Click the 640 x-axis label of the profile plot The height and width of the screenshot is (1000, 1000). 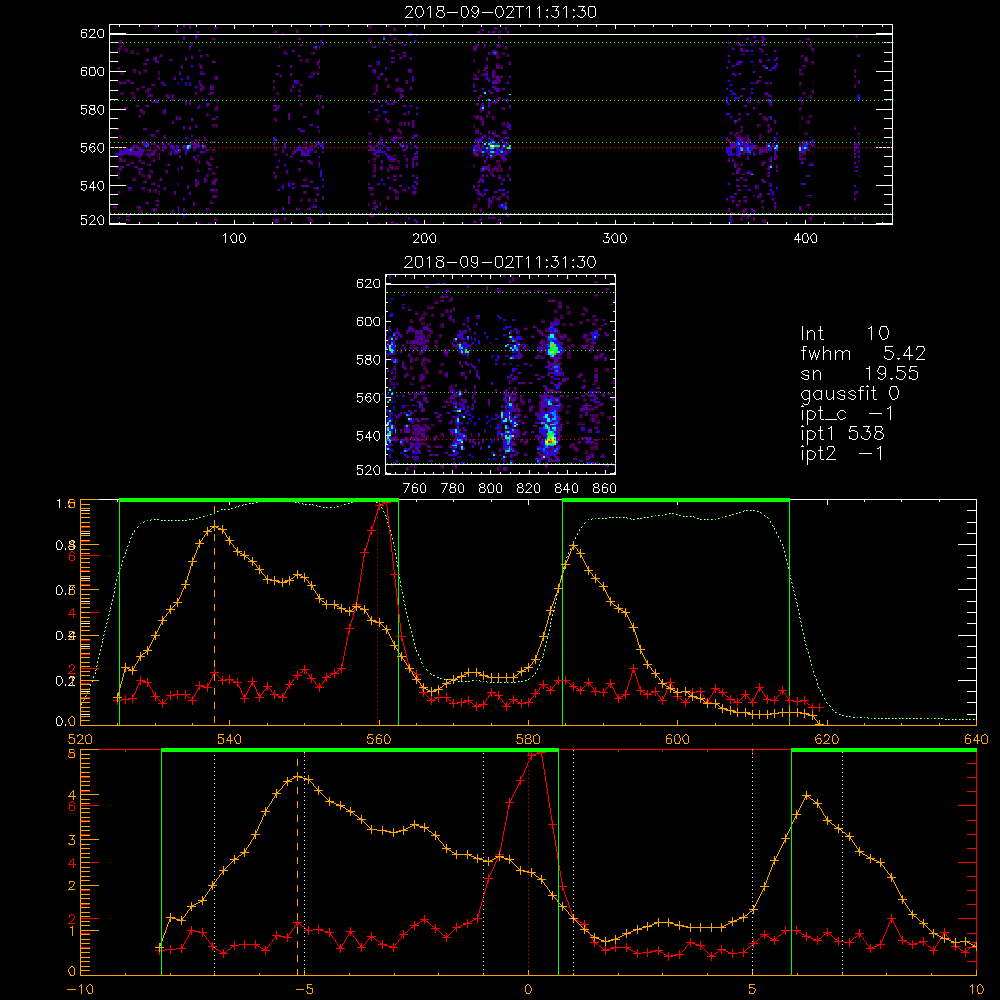point(976,740)
